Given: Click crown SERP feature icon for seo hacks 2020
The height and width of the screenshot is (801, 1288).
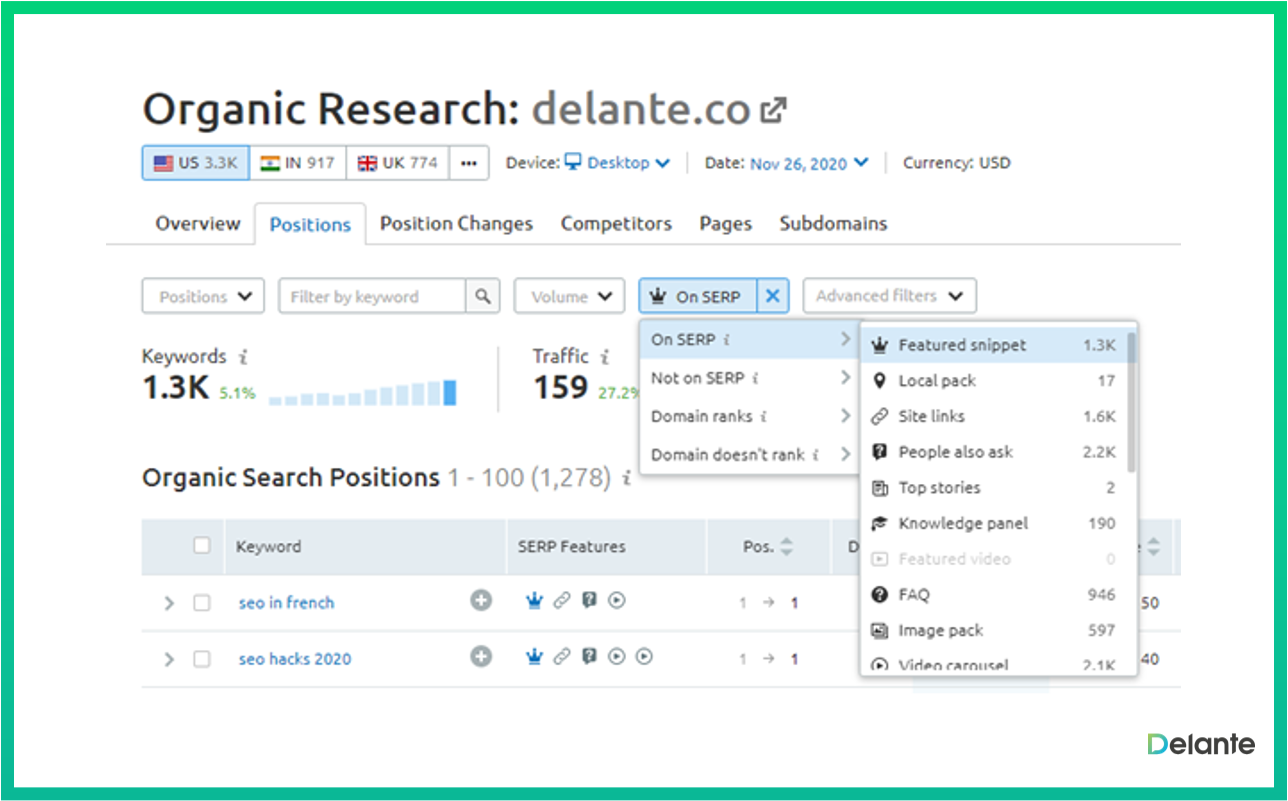Looking at the screenshot, I should 534,657.
